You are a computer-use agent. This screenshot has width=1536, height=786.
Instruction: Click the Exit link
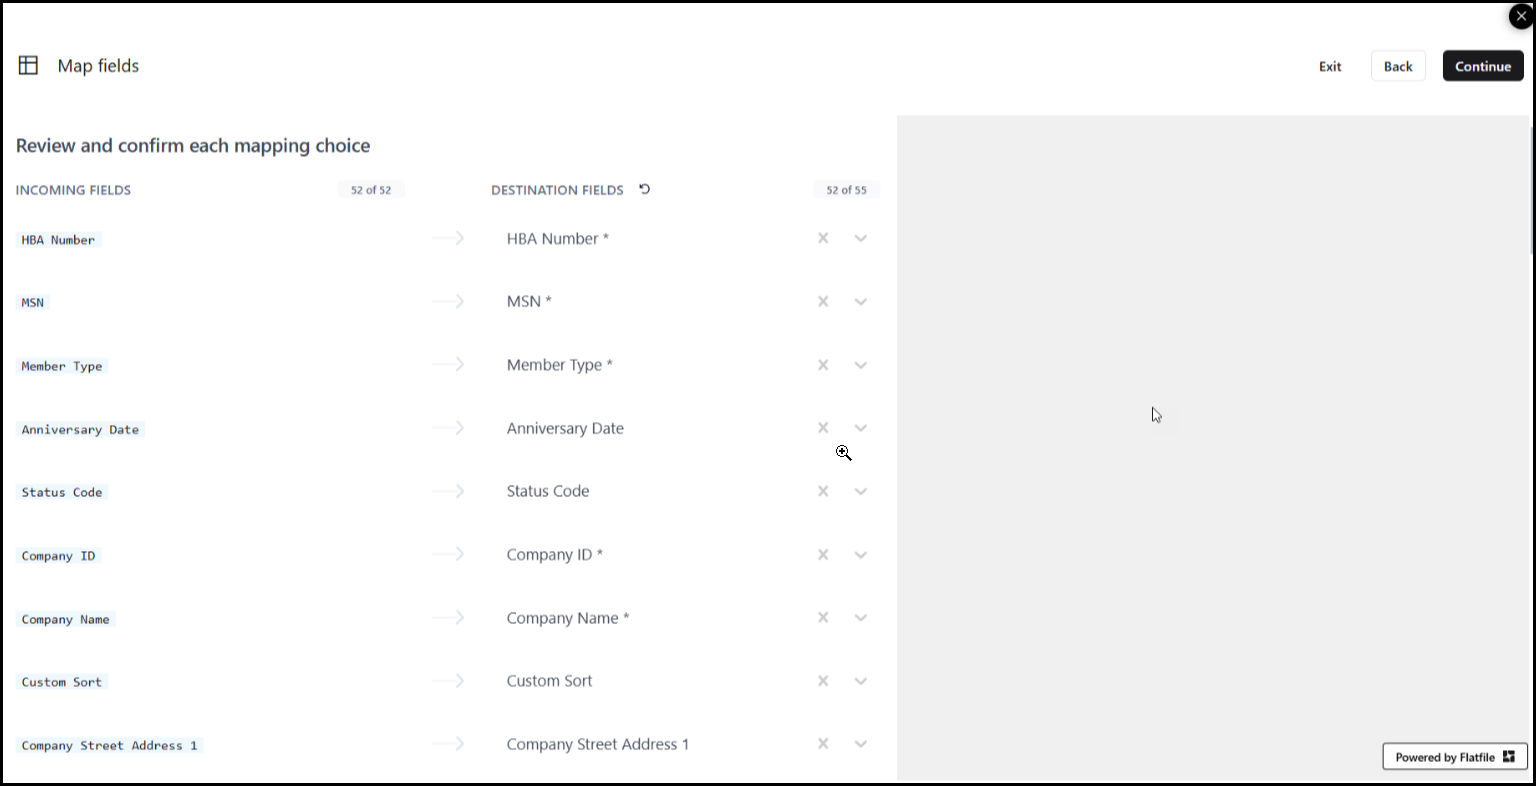1329,66
